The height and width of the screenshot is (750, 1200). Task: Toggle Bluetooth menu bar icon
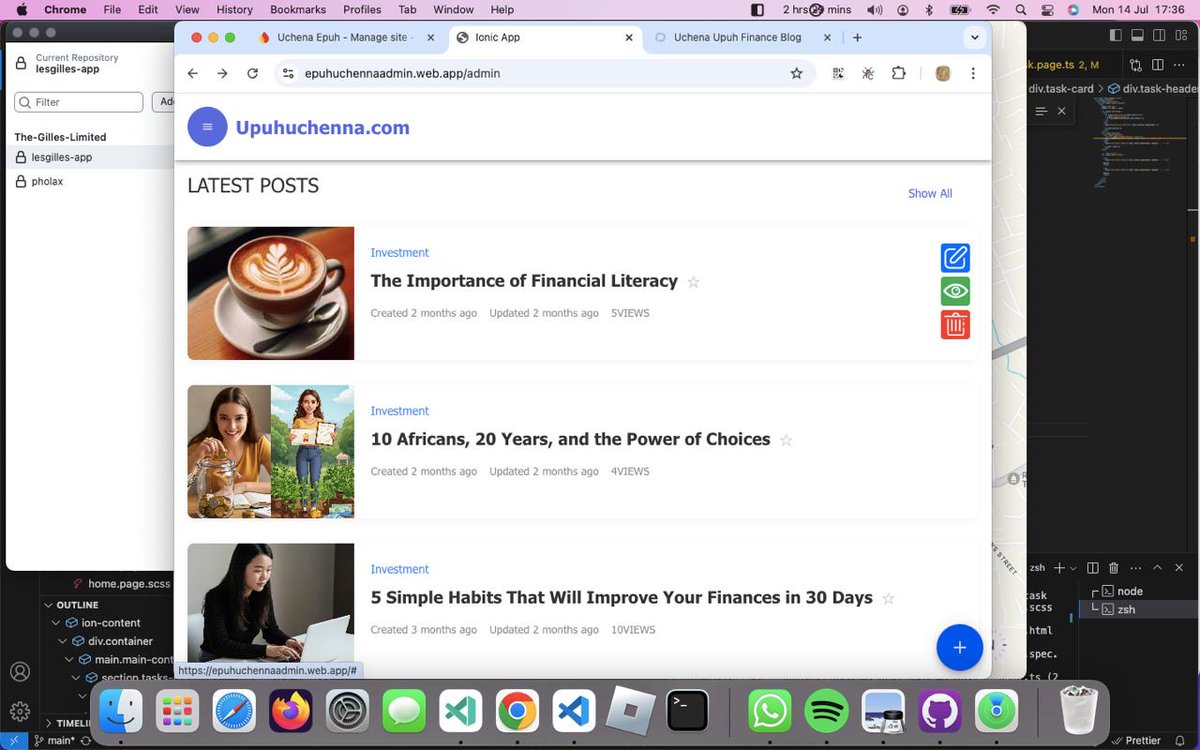[928, 9]
